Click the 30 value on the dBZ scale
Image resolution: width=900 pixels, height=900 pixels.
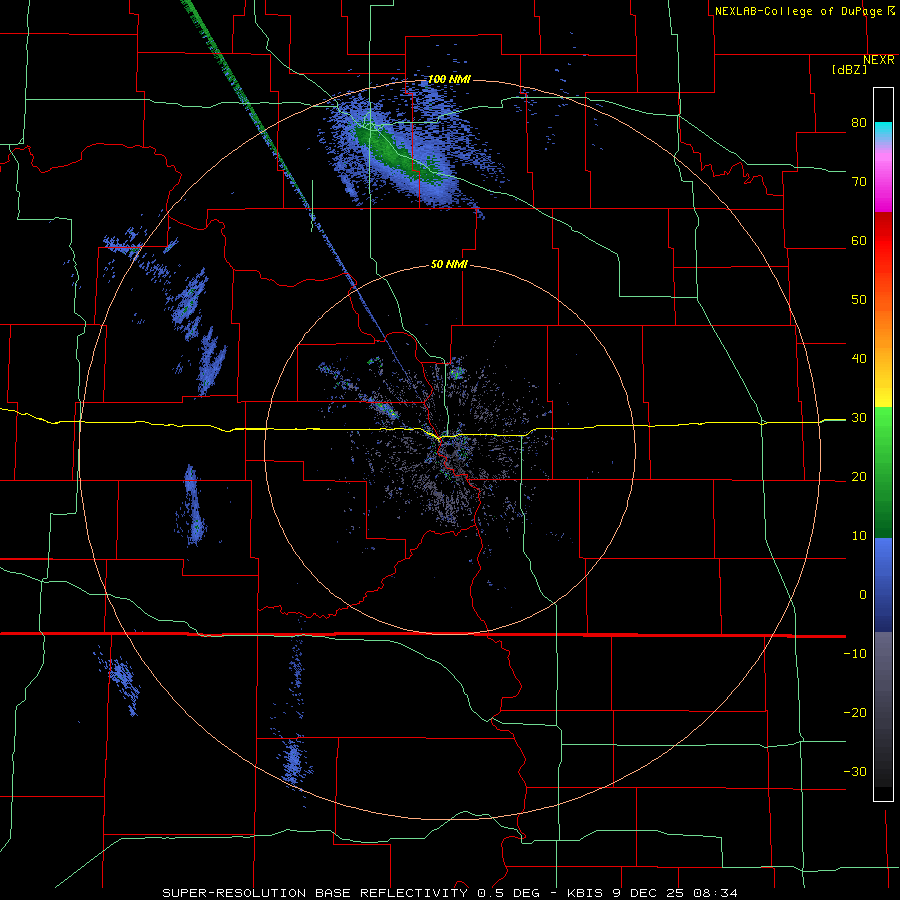[x=859, y=418]
